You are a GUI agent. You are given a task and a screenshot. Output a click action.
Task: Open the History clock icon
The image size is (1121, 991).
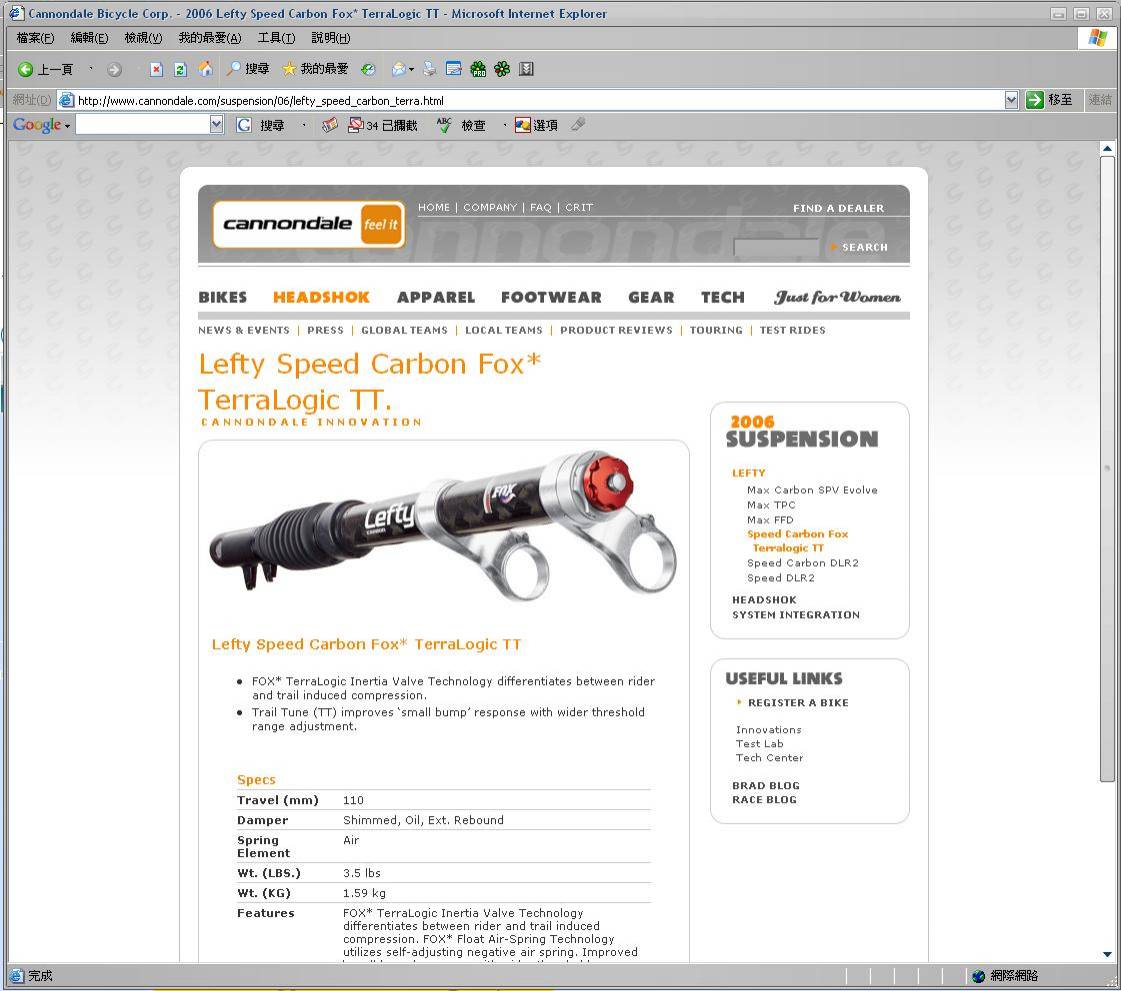(x=367, y=69)
